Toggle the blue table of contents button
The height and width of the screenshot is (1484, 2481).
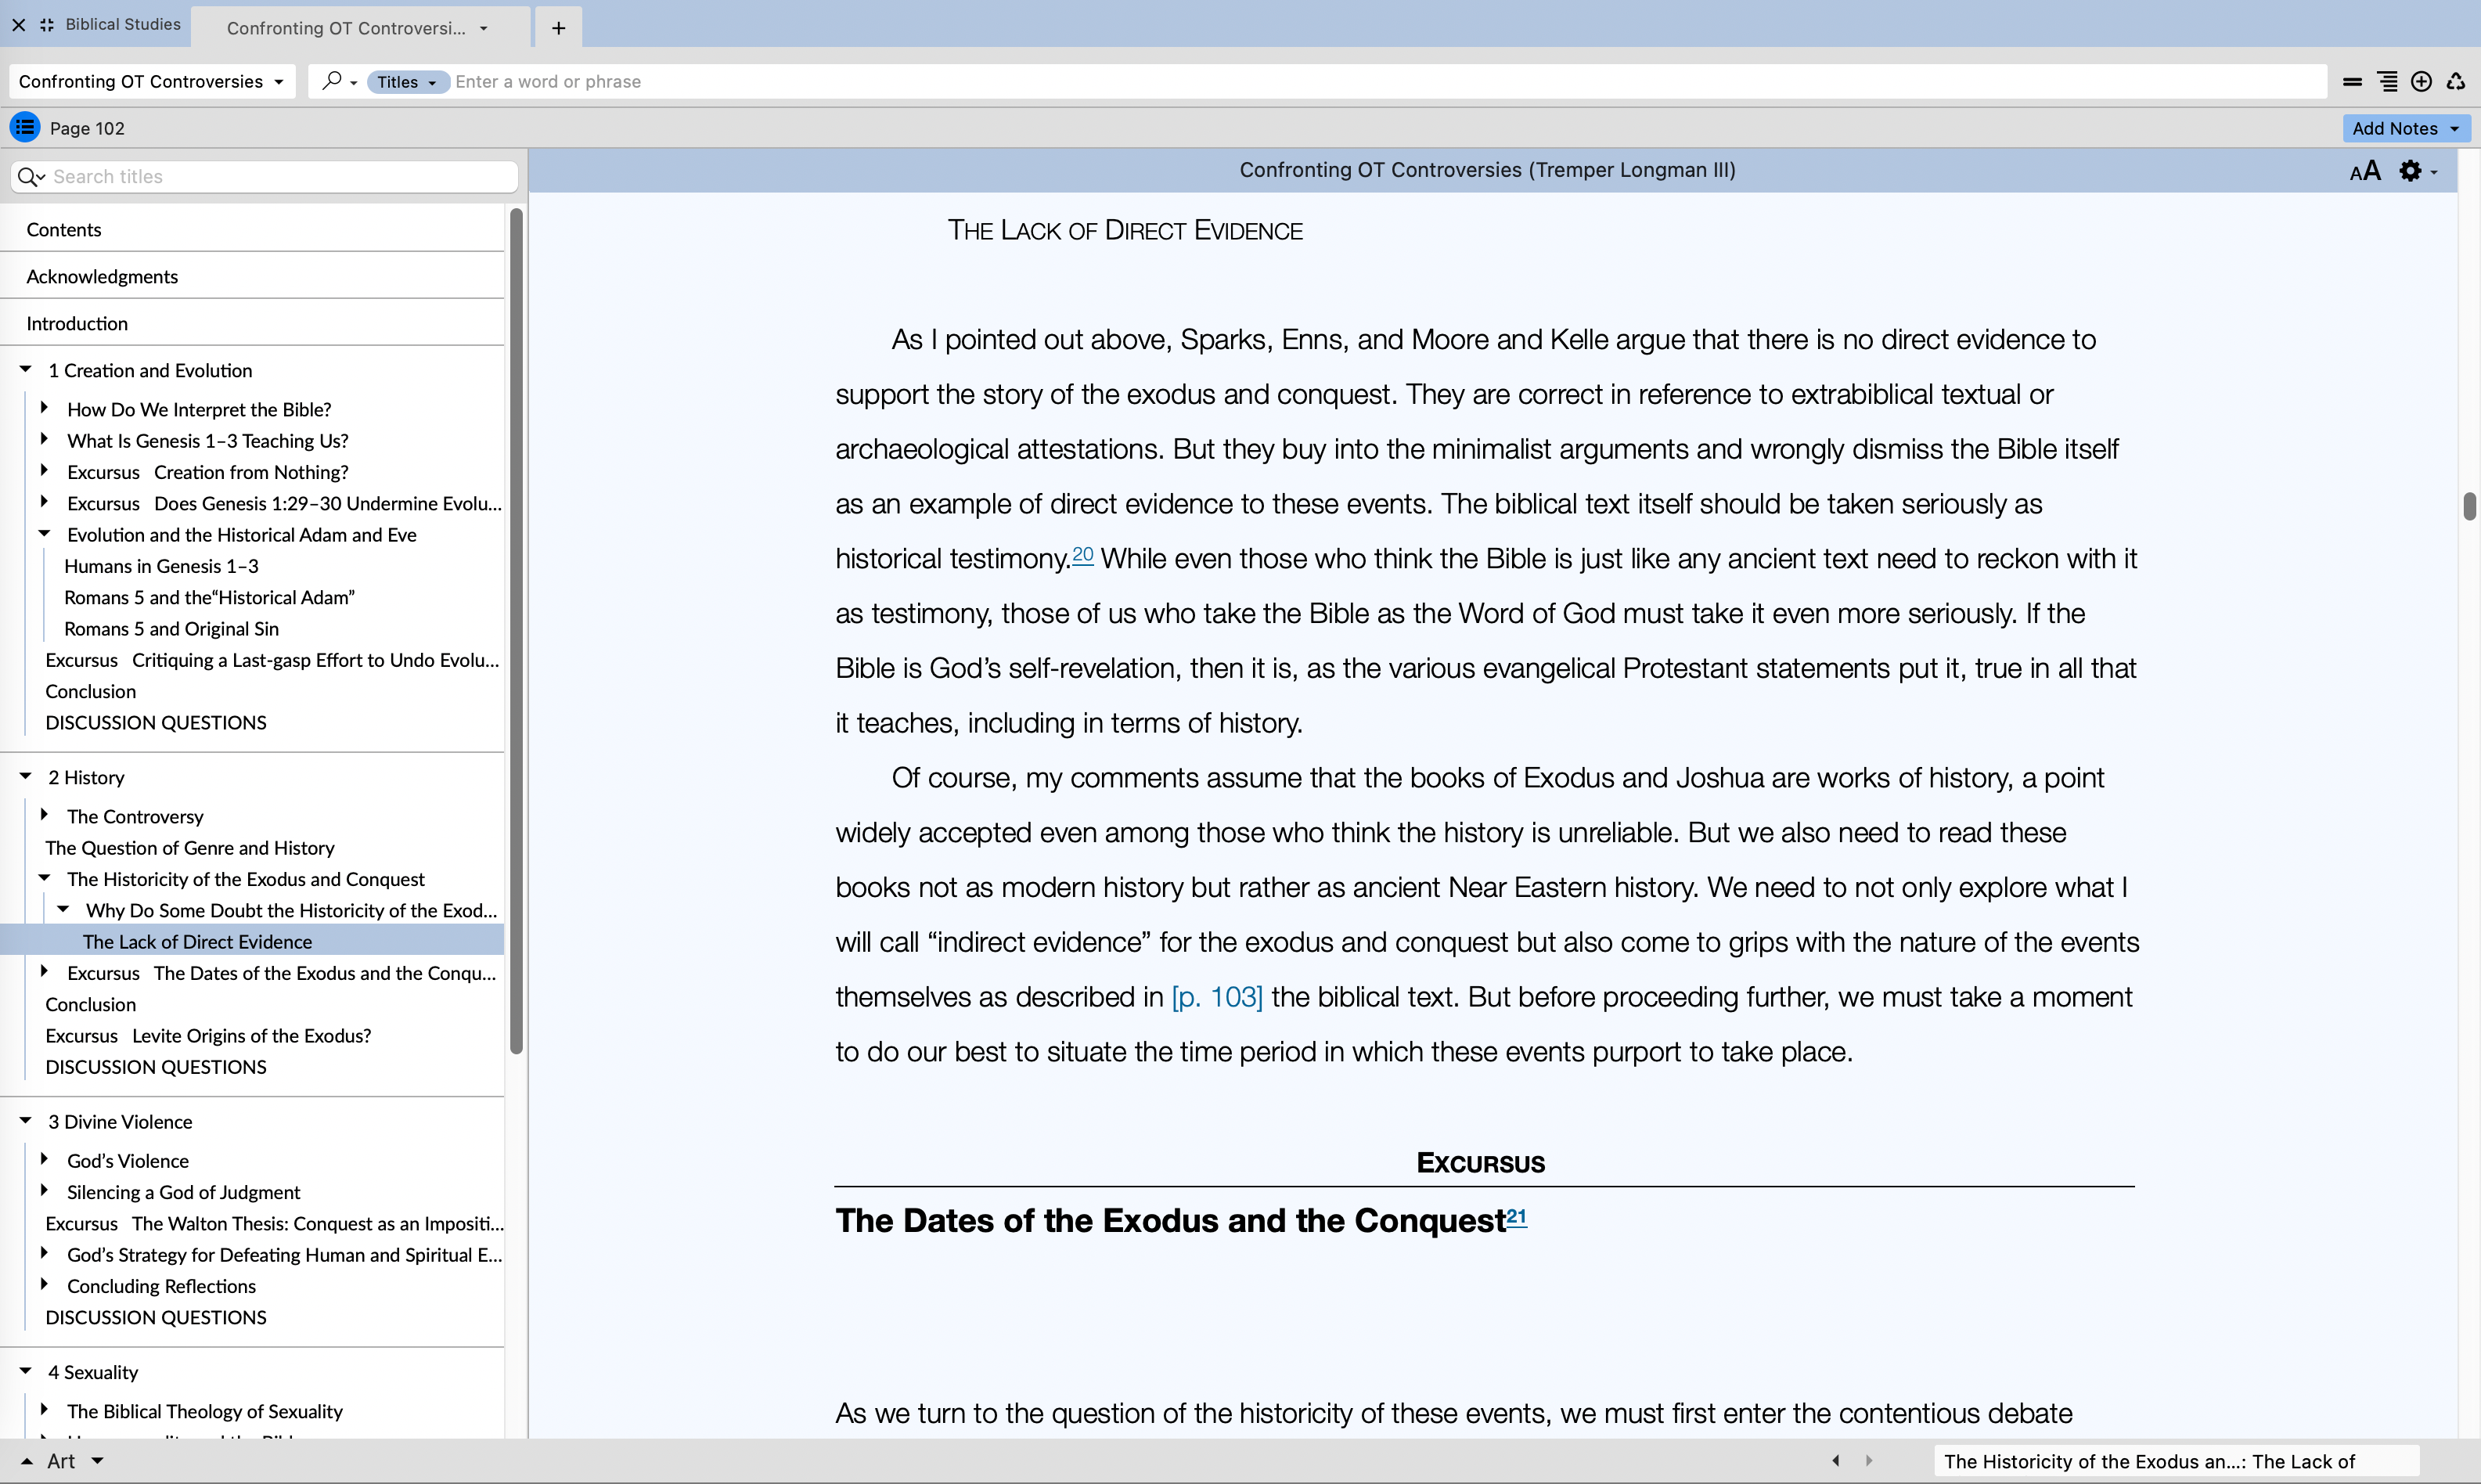click(x=25, y=128)
